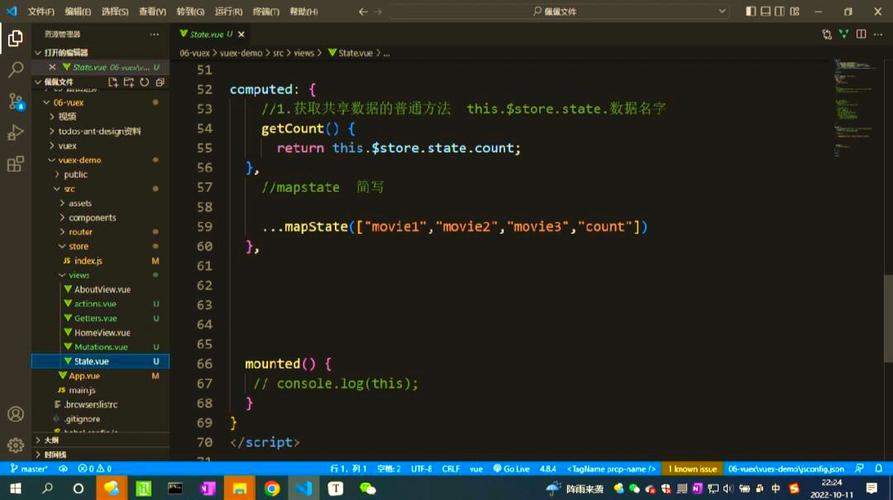Image resolution: width=893 pixels, height=500 pixels.
Task: Refresh the explorer file tree
Action: [144, 82]
